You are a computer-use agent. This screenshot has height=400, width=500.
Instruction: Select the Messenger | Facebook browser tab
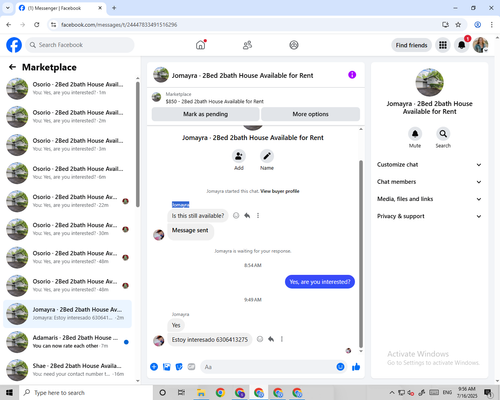pyautogui.click(x=61, y=8)
